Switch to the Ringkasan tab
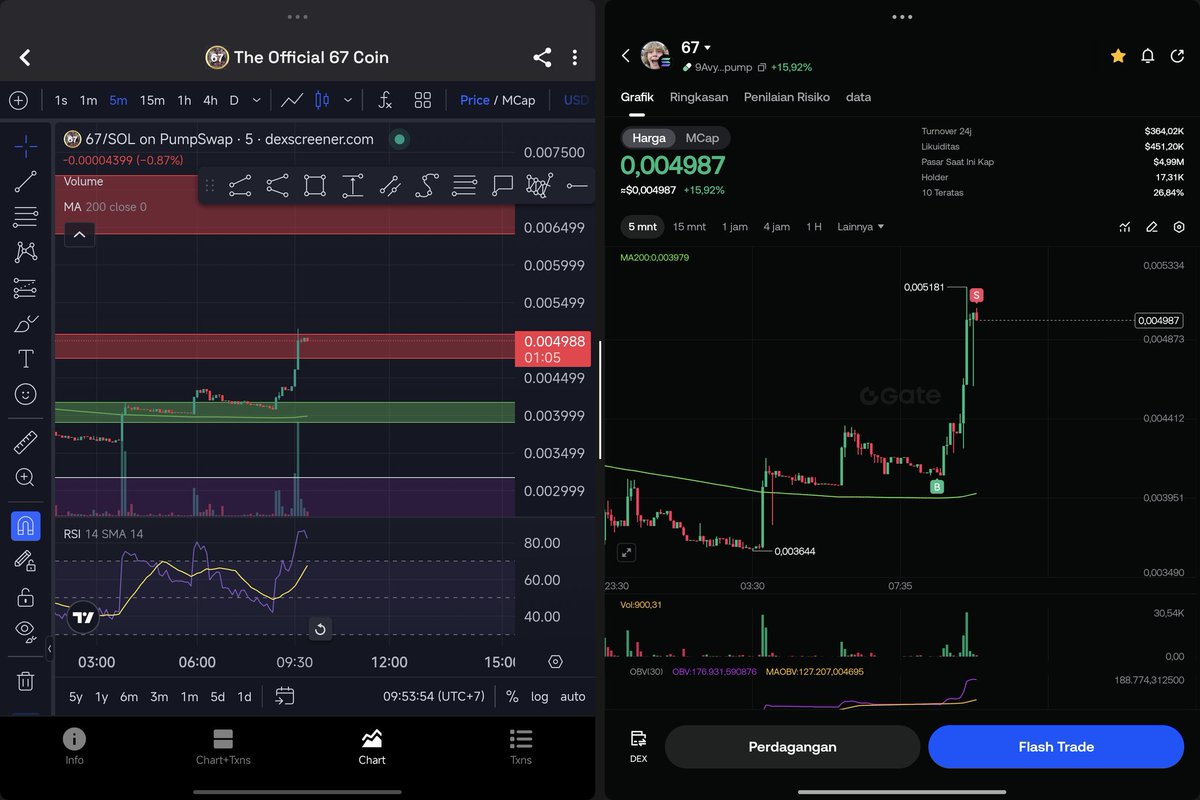 pos(699,97)
